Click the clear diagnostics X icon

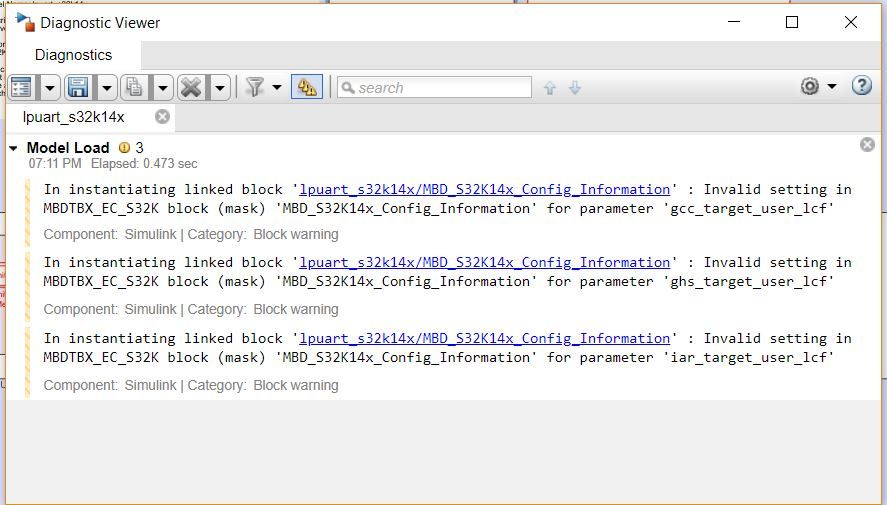click(x=191, y=88)
